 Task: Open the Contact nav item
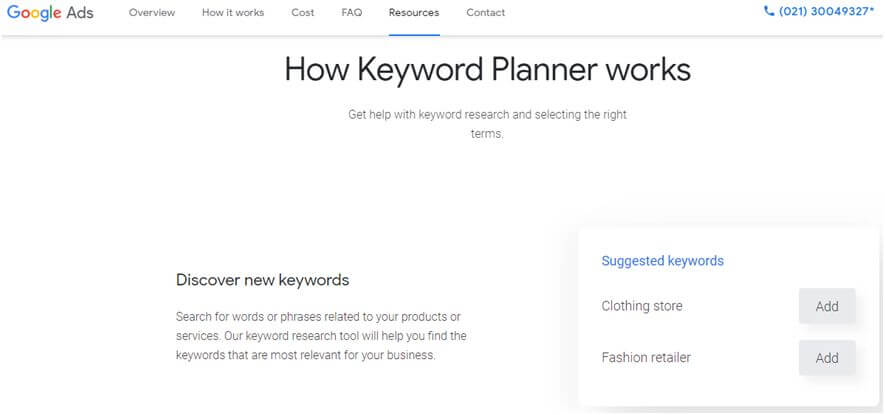pyautogui.click(x=485, y=12)
